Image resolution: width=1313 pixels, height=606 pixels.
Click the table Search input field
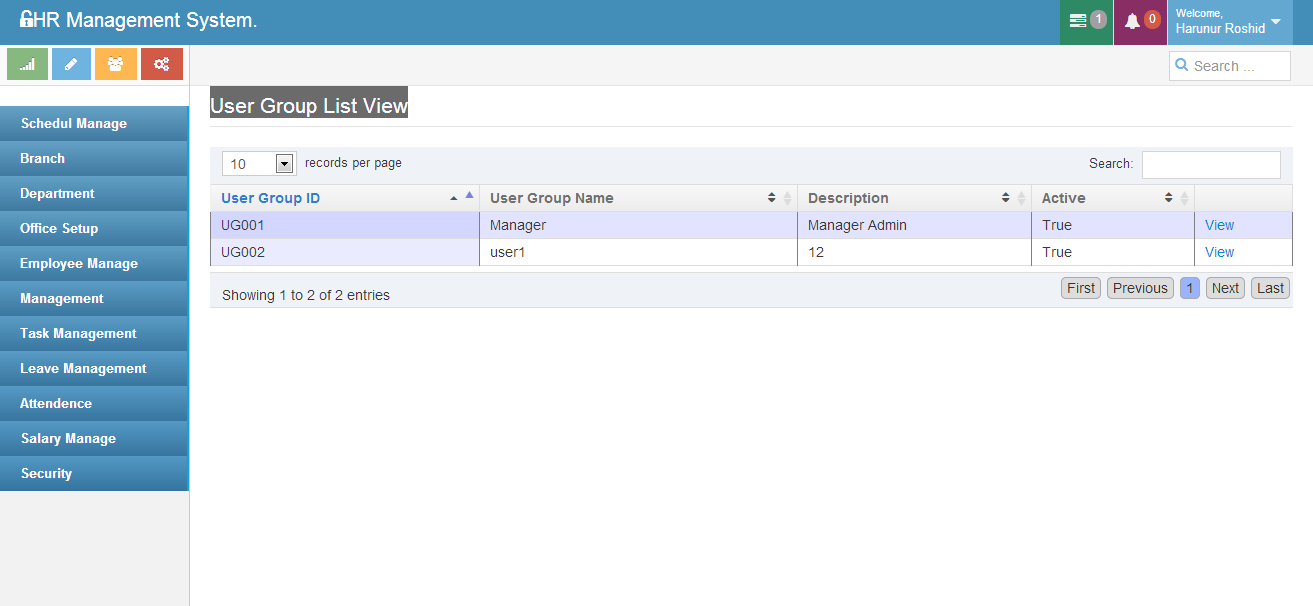pos(1210,164)
